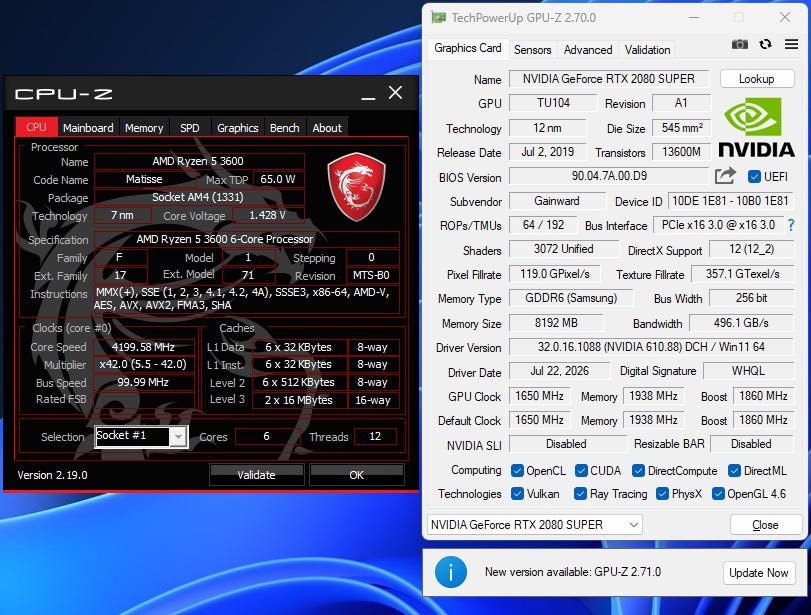Click the blue info icon in update notice
This screenshot has width=811, height=615.
(x=450, y=572)
